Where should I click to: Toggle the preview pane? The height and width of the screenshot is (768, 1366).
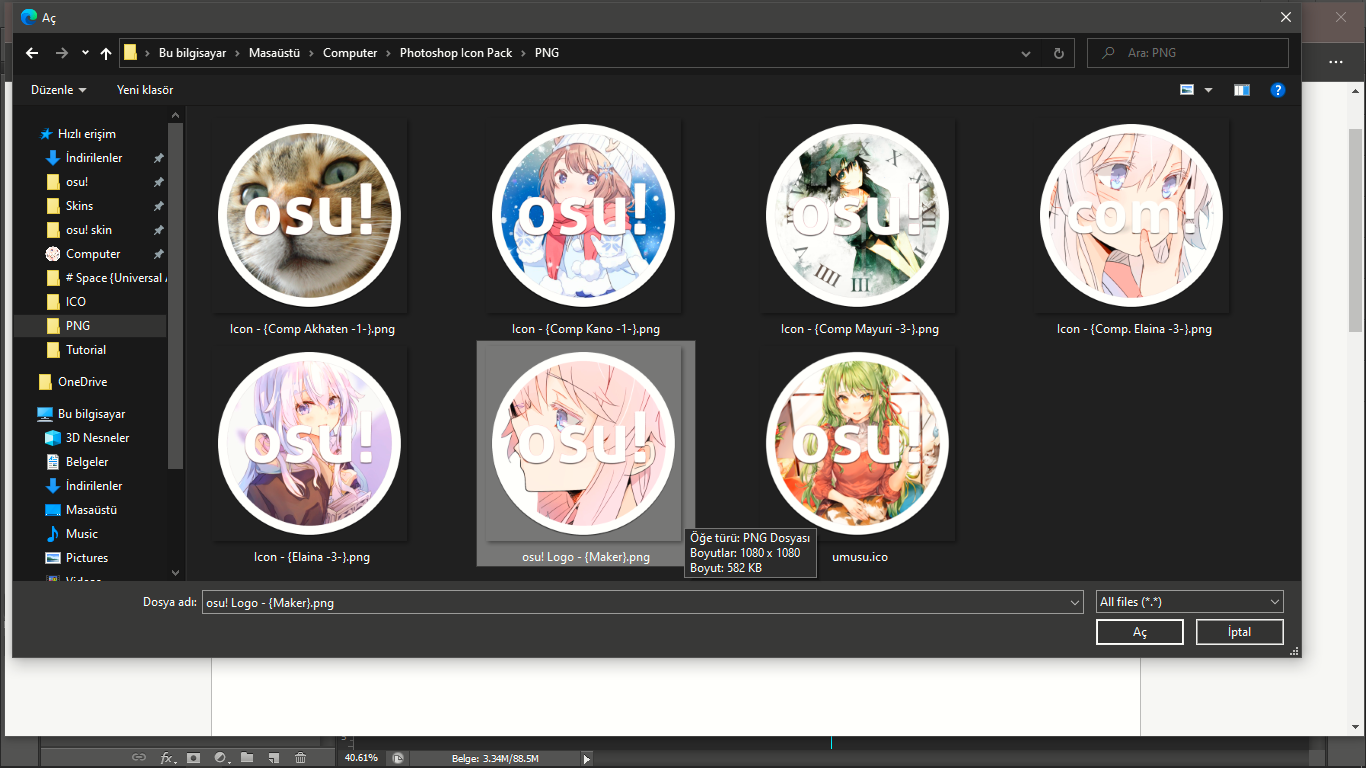point(1242,90)
